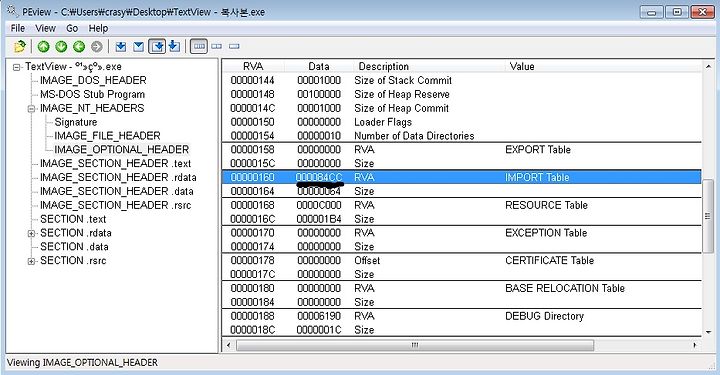The height and width of the screenshot is (375, 720).
Task: Click the vertical scrollbar up arrow
Action: (708, 67)
